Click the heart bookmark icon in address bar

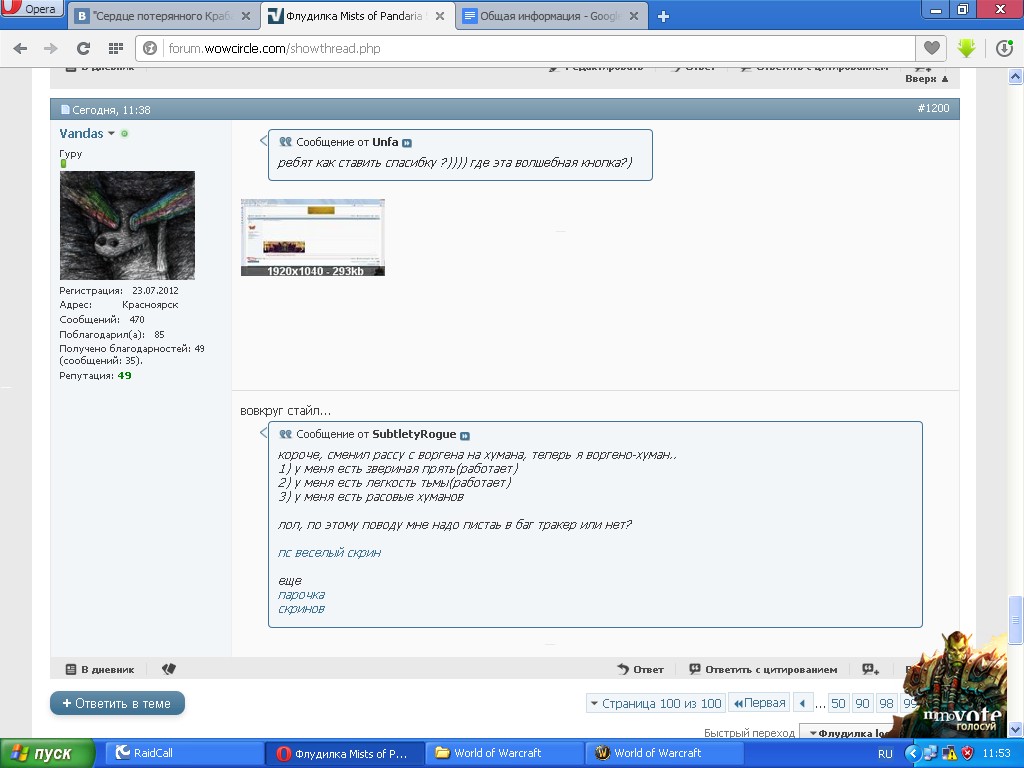(x=931, y=48)
